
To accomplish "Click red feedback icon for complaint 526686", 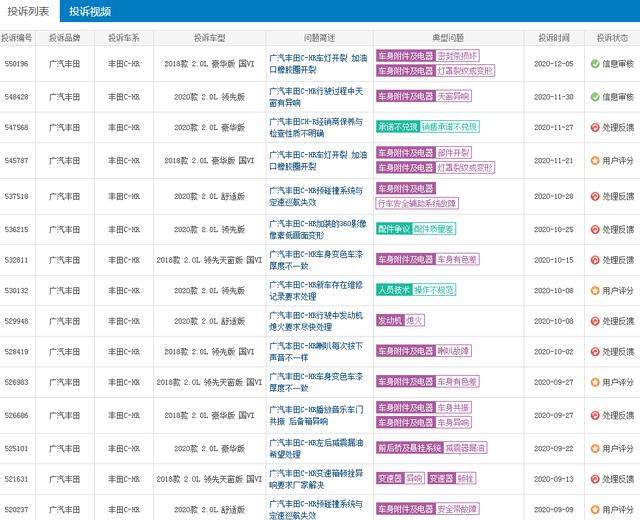I will click(595, 415).
